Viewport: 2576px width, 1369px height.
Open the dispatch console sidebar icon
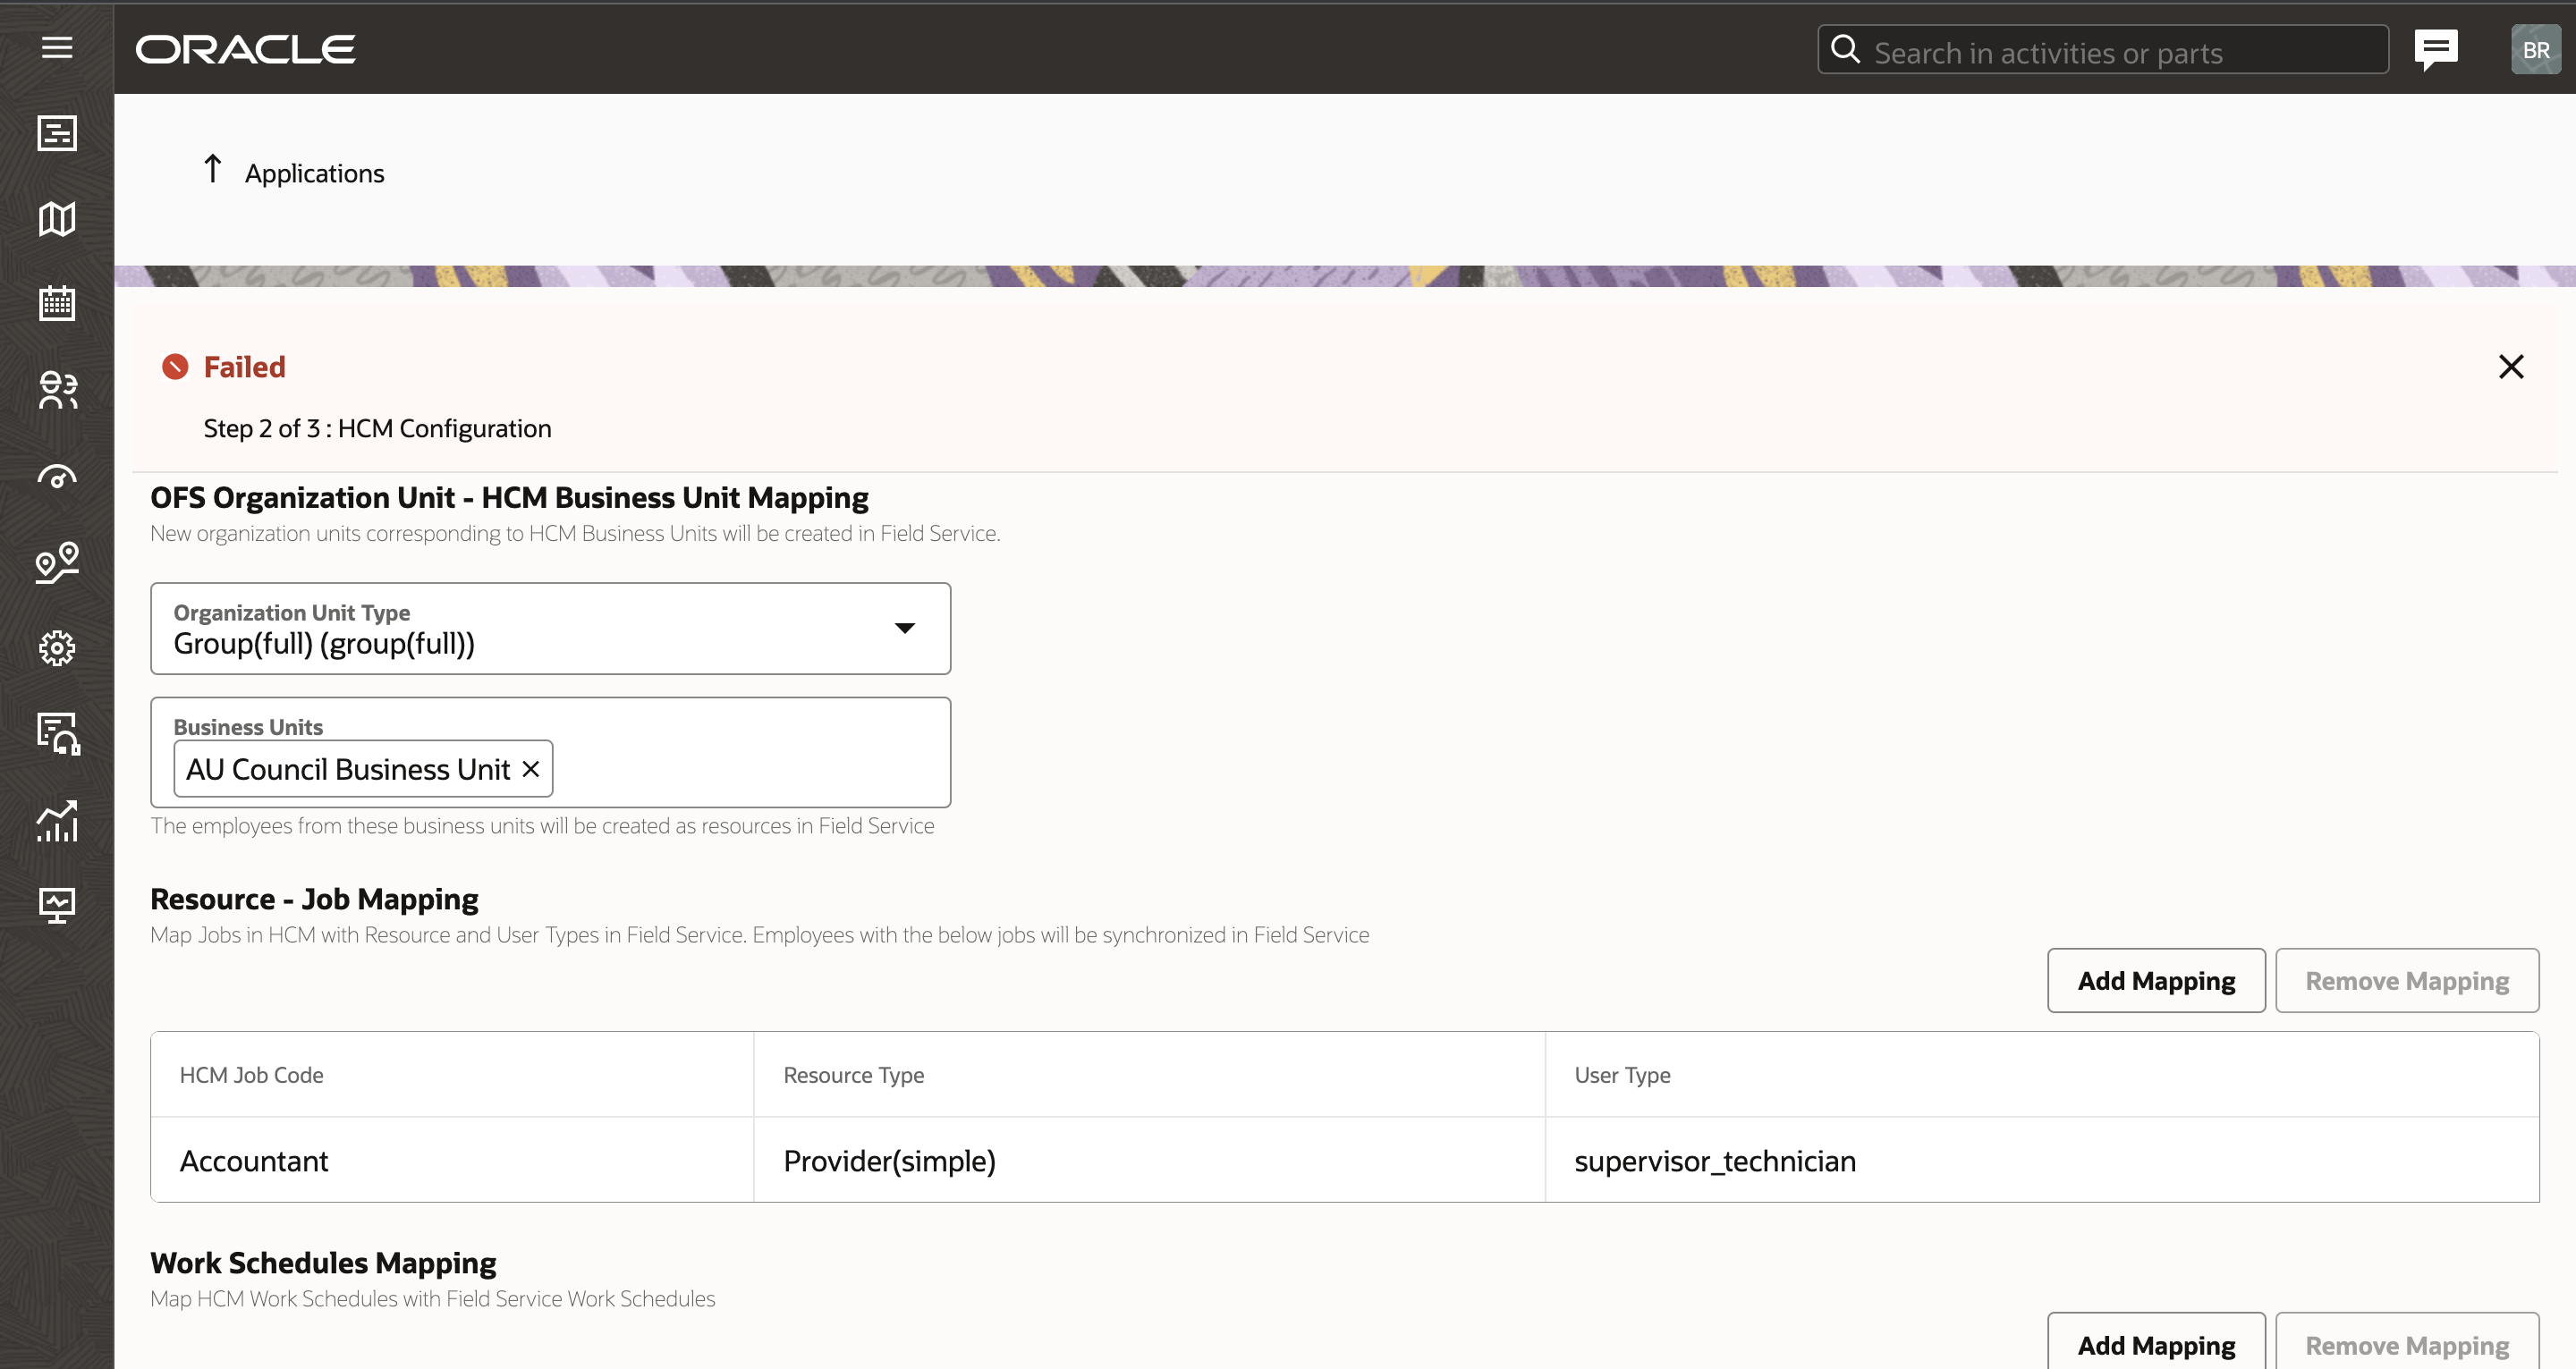point(57,133)
